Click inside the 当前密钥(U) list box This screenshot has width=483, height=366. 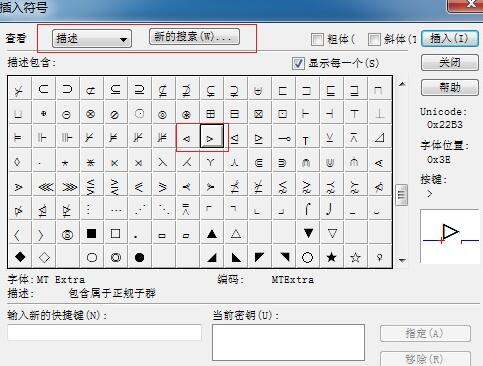click(288, 342)
